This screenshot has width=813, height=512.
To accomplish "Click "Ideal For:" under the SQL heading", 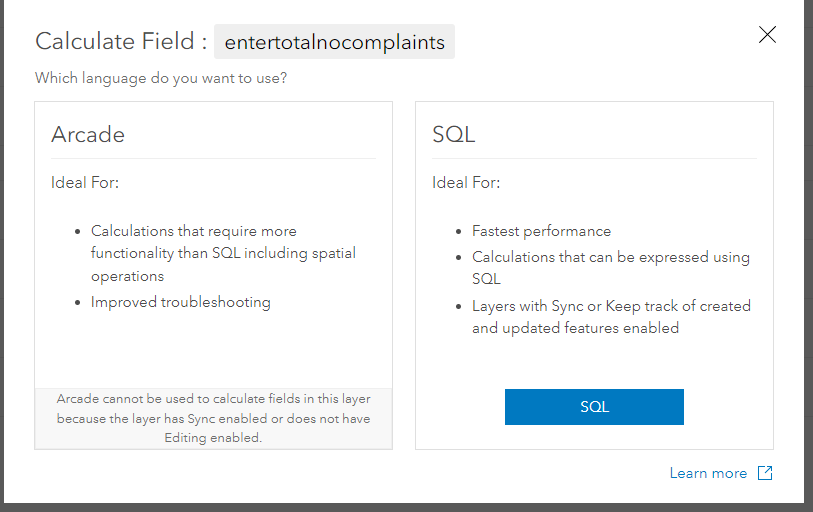I will click(x=466, y=182).
